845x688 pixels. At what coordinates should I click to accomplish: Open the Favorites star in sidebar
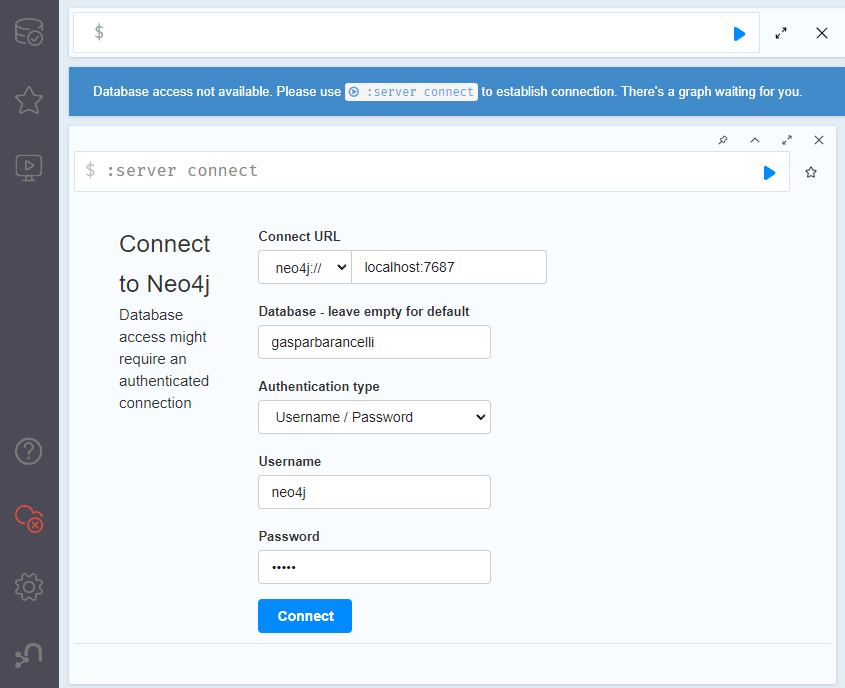(29, 100)
